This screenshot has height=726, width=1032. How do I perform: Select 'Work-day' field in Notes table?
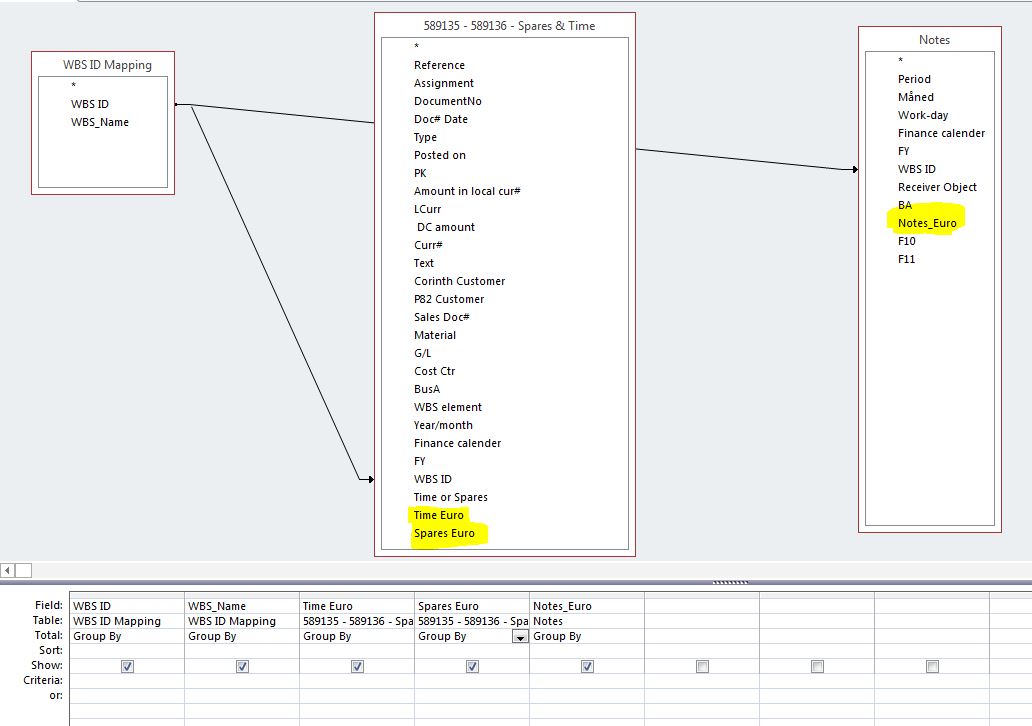point(923,115)
